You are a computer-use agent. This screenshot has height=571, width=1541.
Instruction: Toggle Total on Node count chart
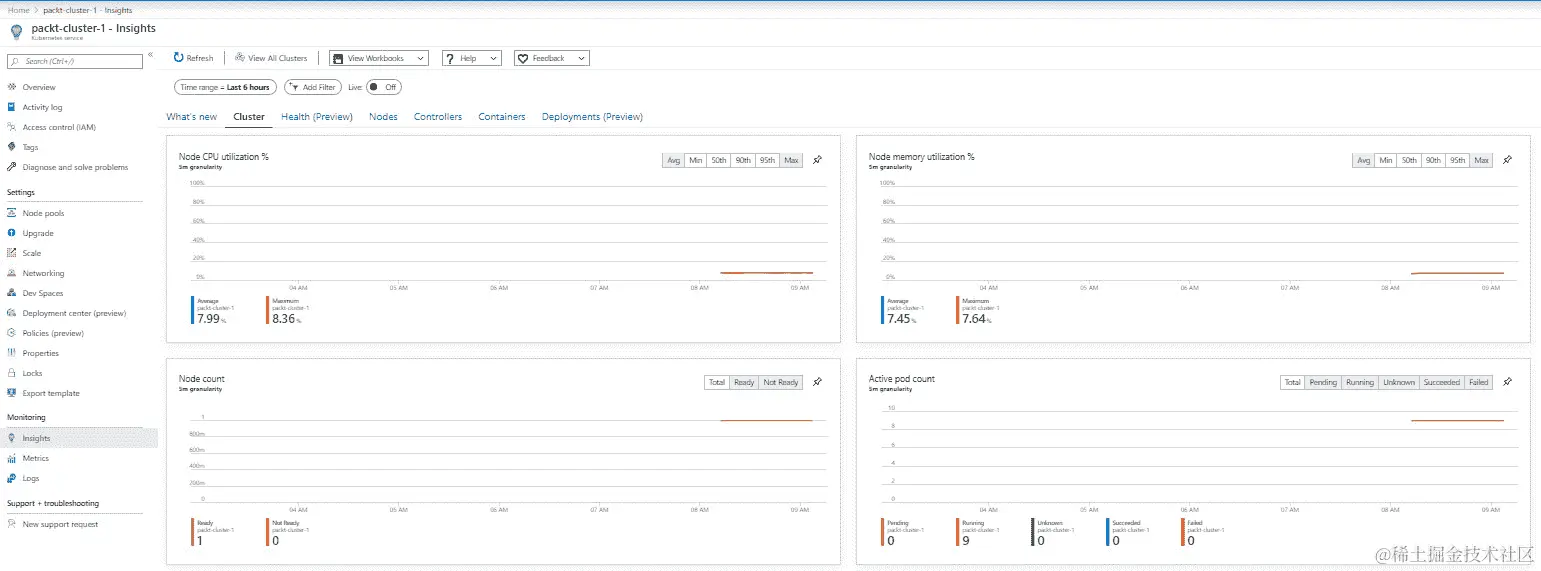717,382
